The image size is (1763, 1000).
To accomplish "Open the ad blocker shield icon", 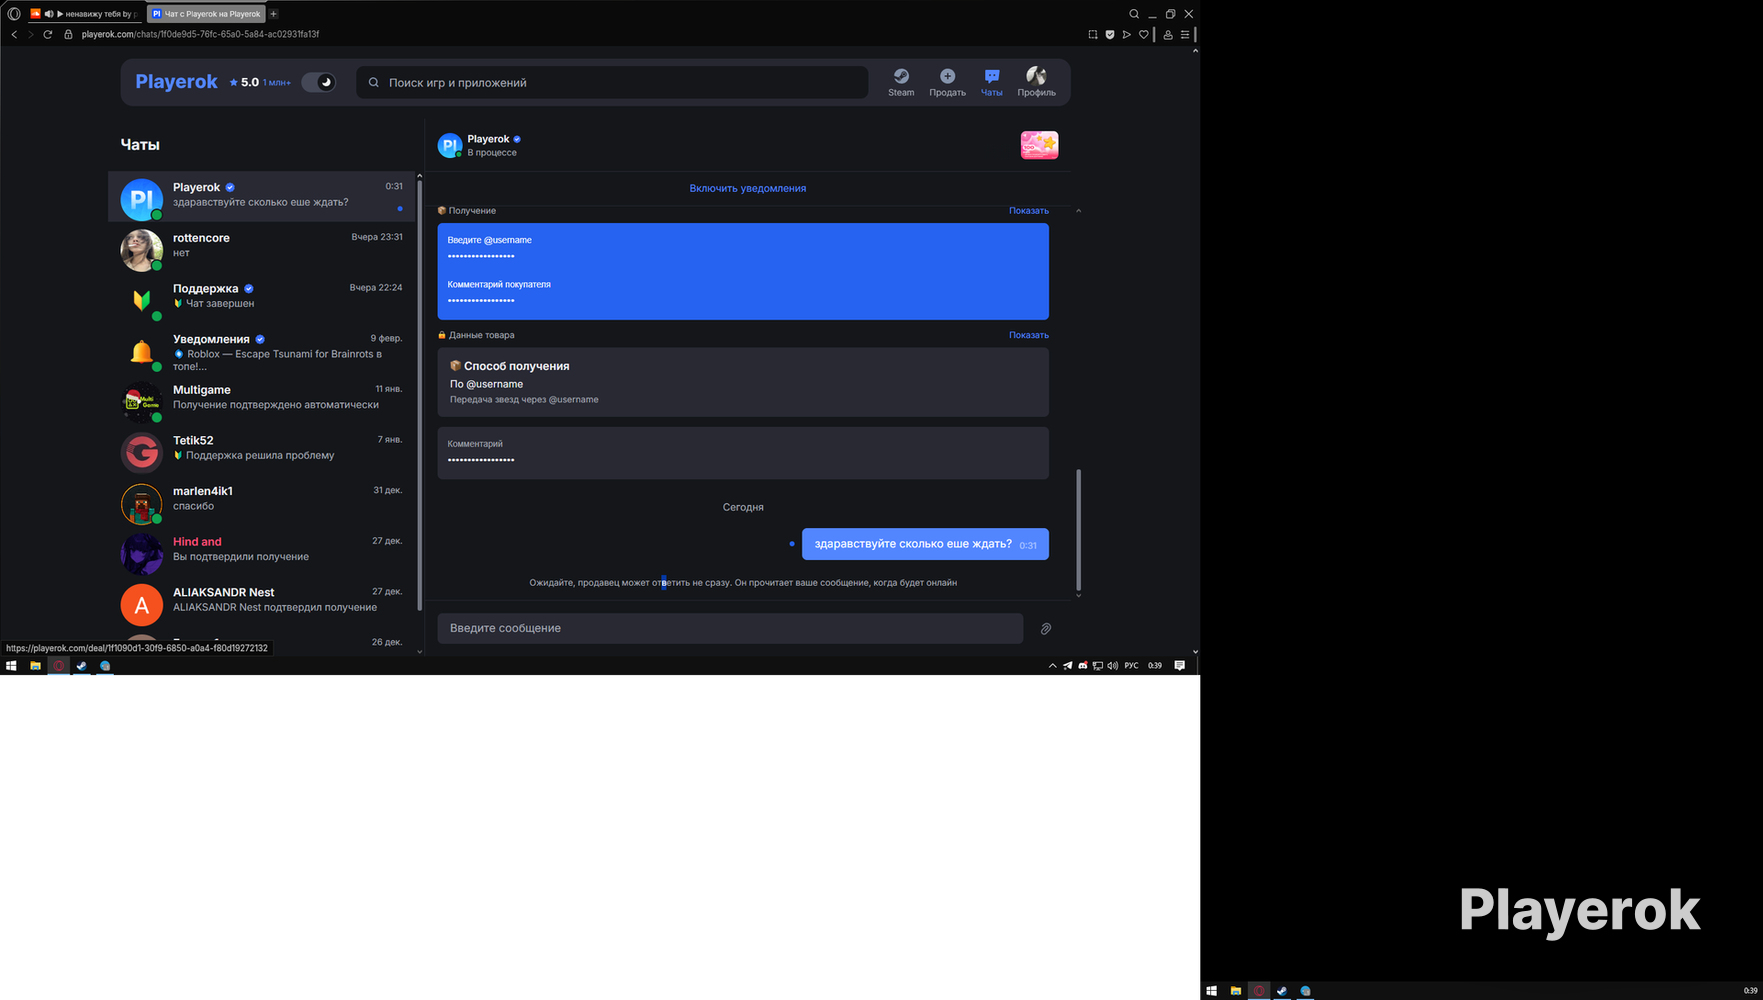I will 1110,34.
